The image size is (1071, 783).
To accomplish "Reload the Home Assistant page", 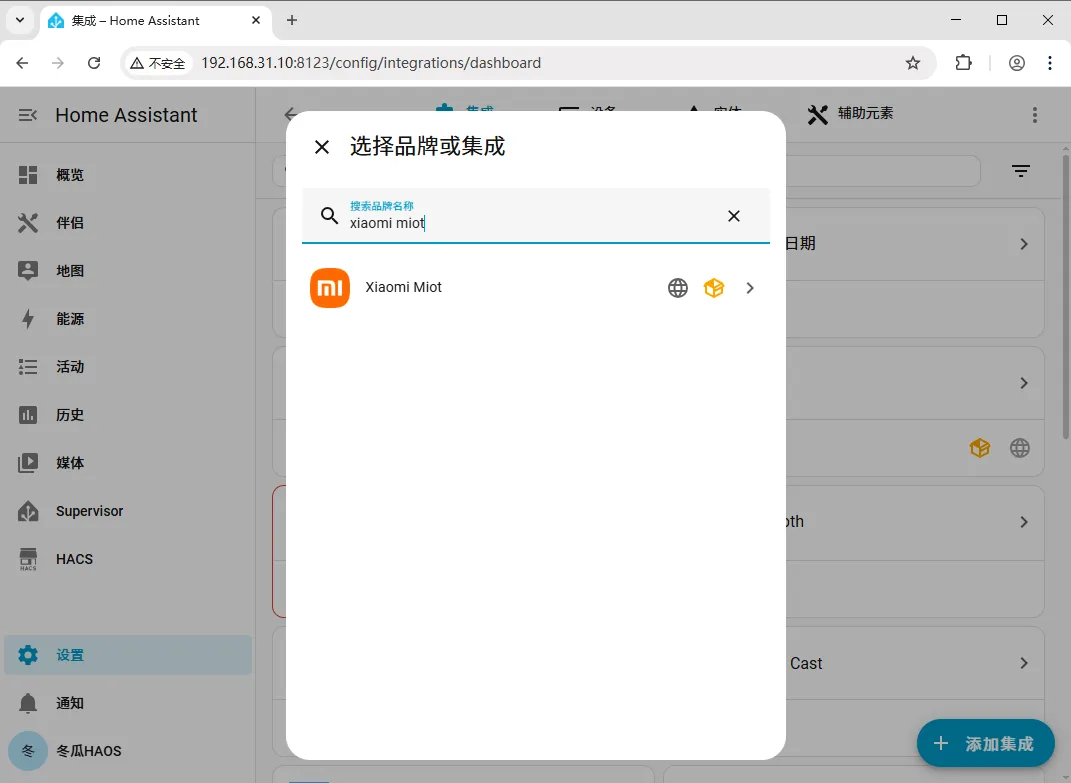I will 94,63.
